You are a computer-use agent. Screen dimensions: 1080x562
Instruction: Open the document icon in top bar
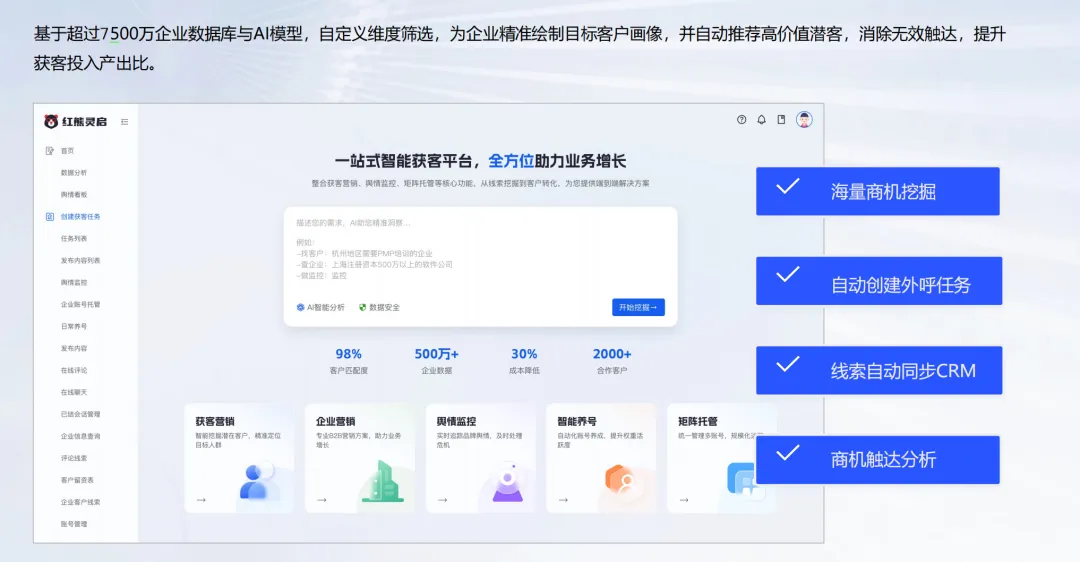[781, 120]
